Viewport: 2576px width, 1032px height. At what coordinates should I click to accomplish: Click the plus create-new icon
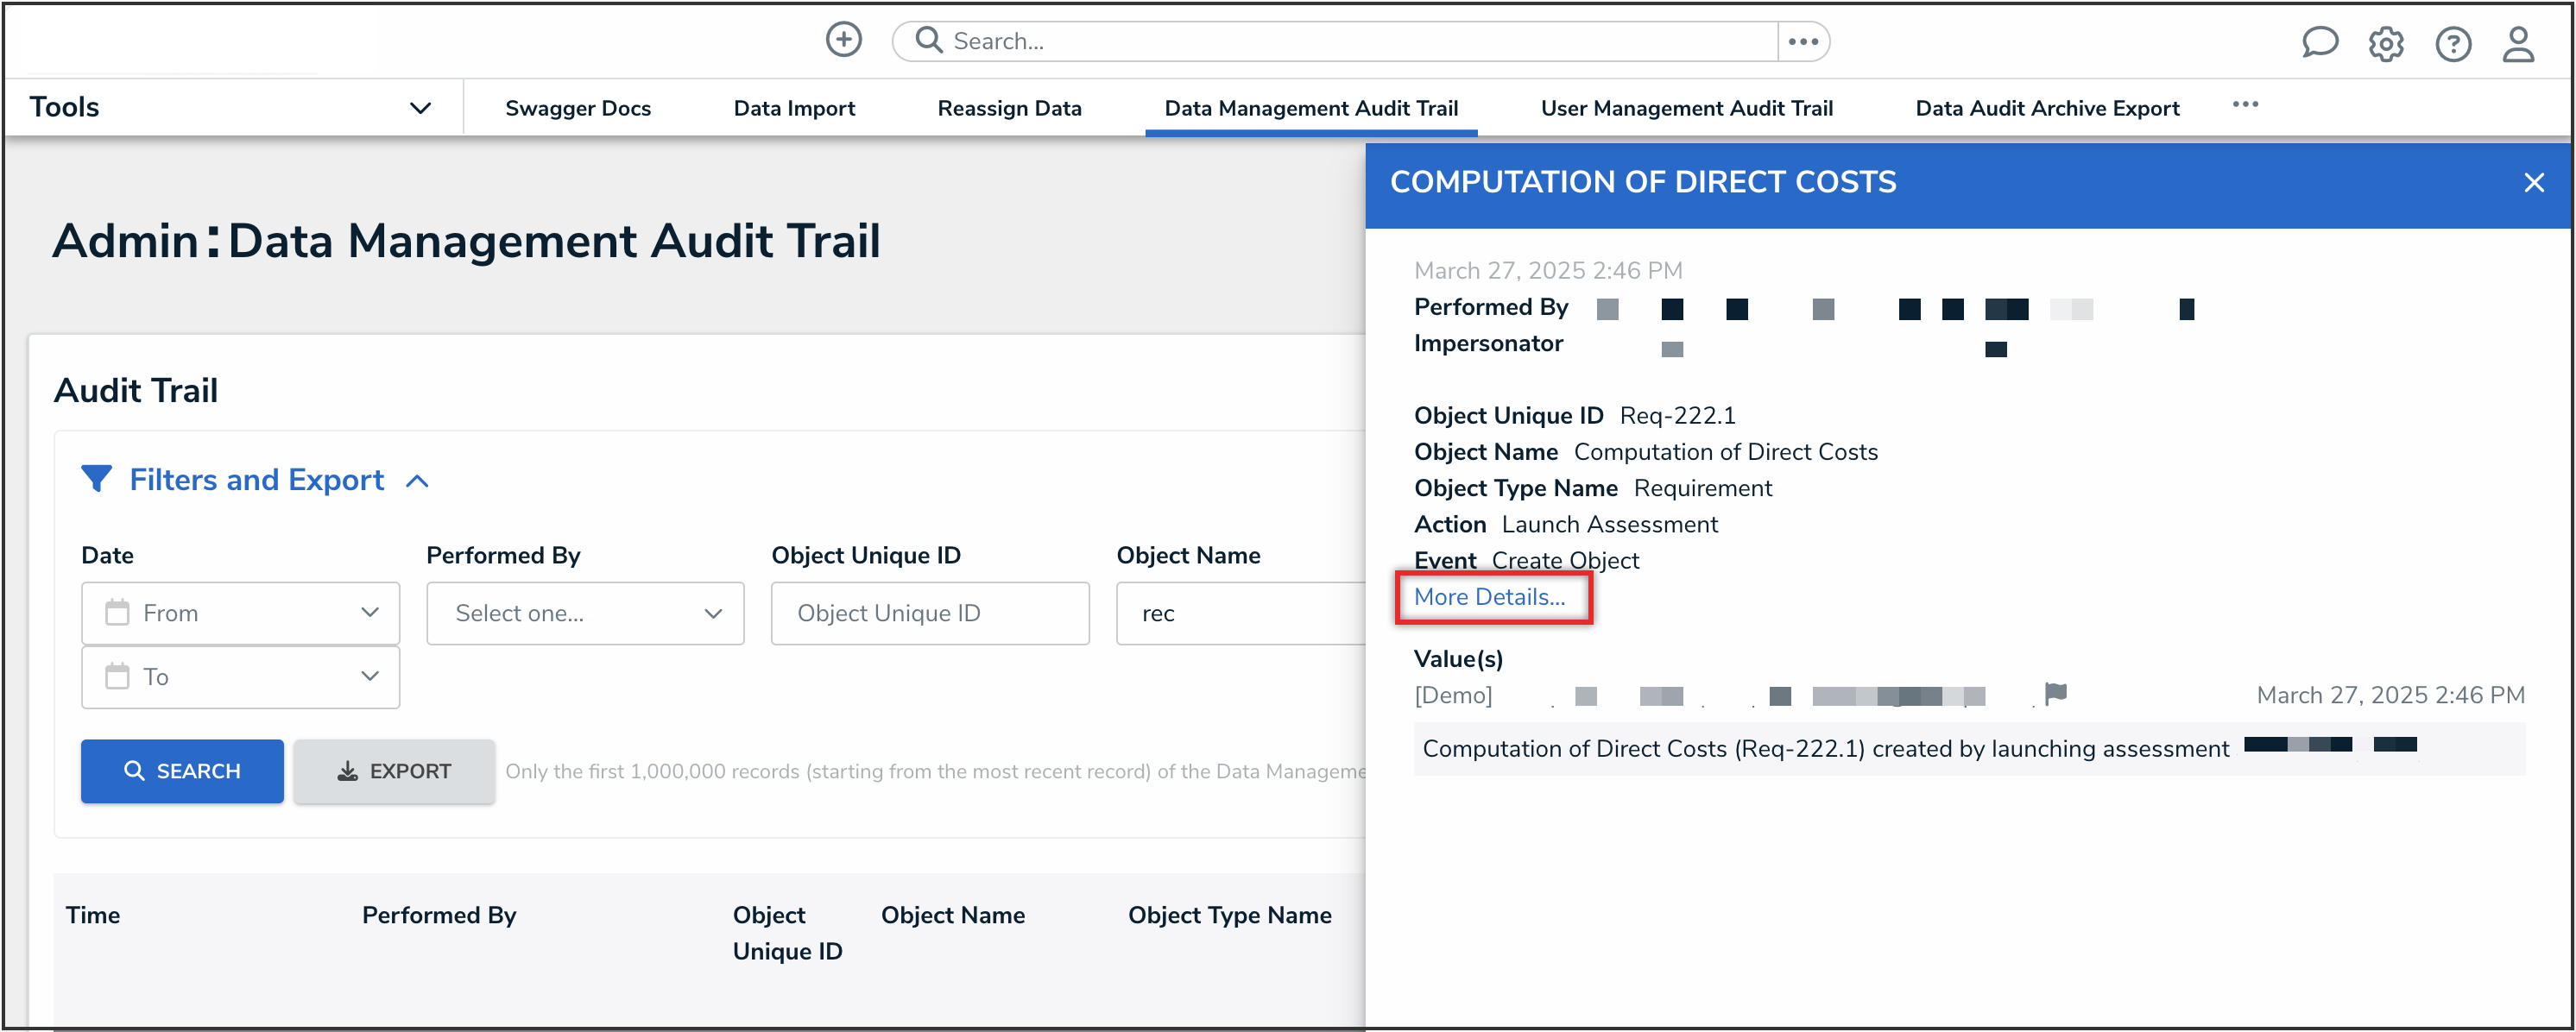pos(843,40)
